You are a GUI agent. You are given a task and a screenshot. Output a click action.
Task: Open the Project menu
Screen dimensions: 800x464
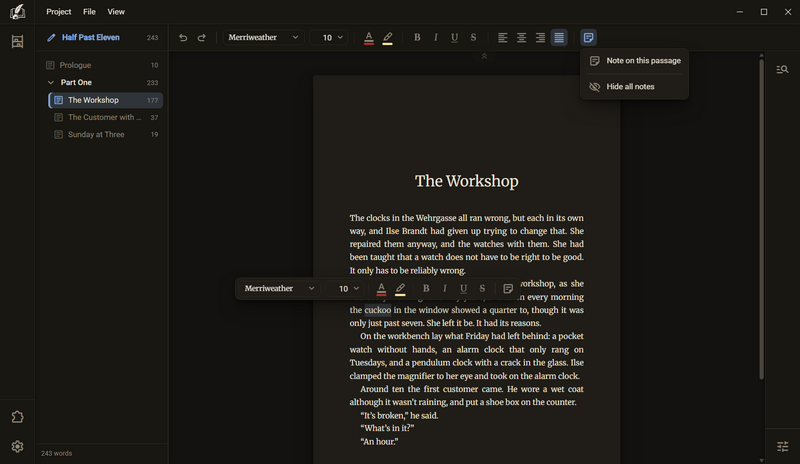pos(59,12)
